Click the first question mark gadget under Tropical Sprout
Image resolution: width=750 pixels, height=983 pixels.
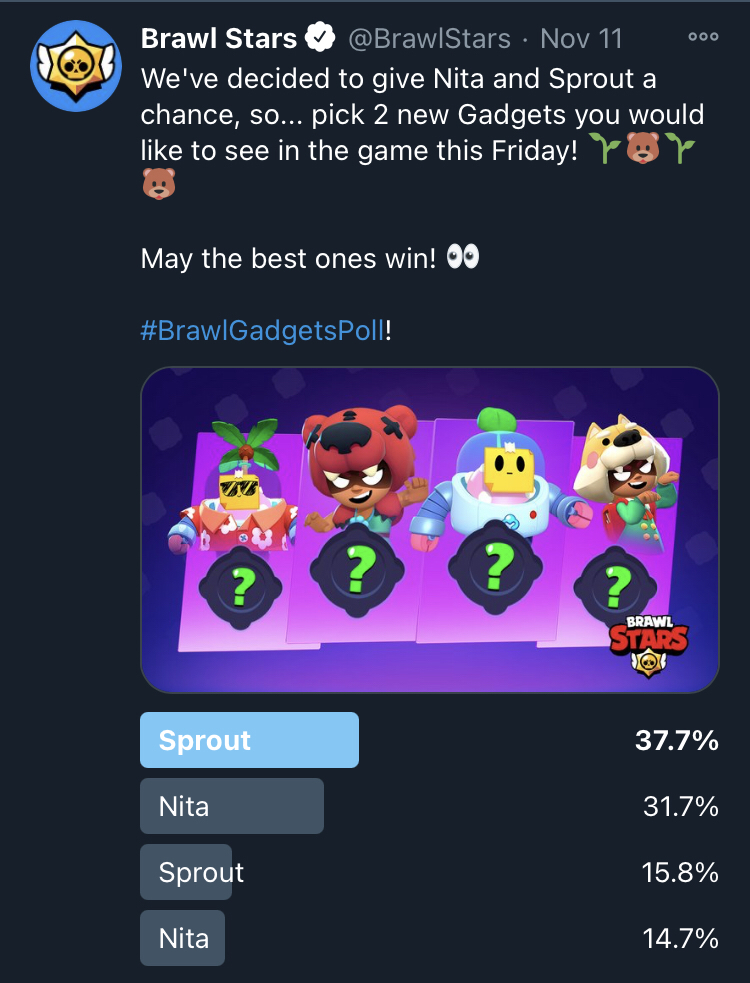237,586
